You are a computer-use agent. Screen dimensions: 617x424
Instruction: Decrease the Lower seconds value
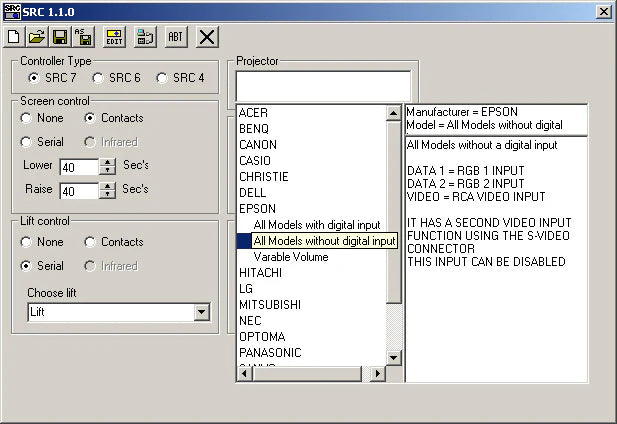coord(107,170)
